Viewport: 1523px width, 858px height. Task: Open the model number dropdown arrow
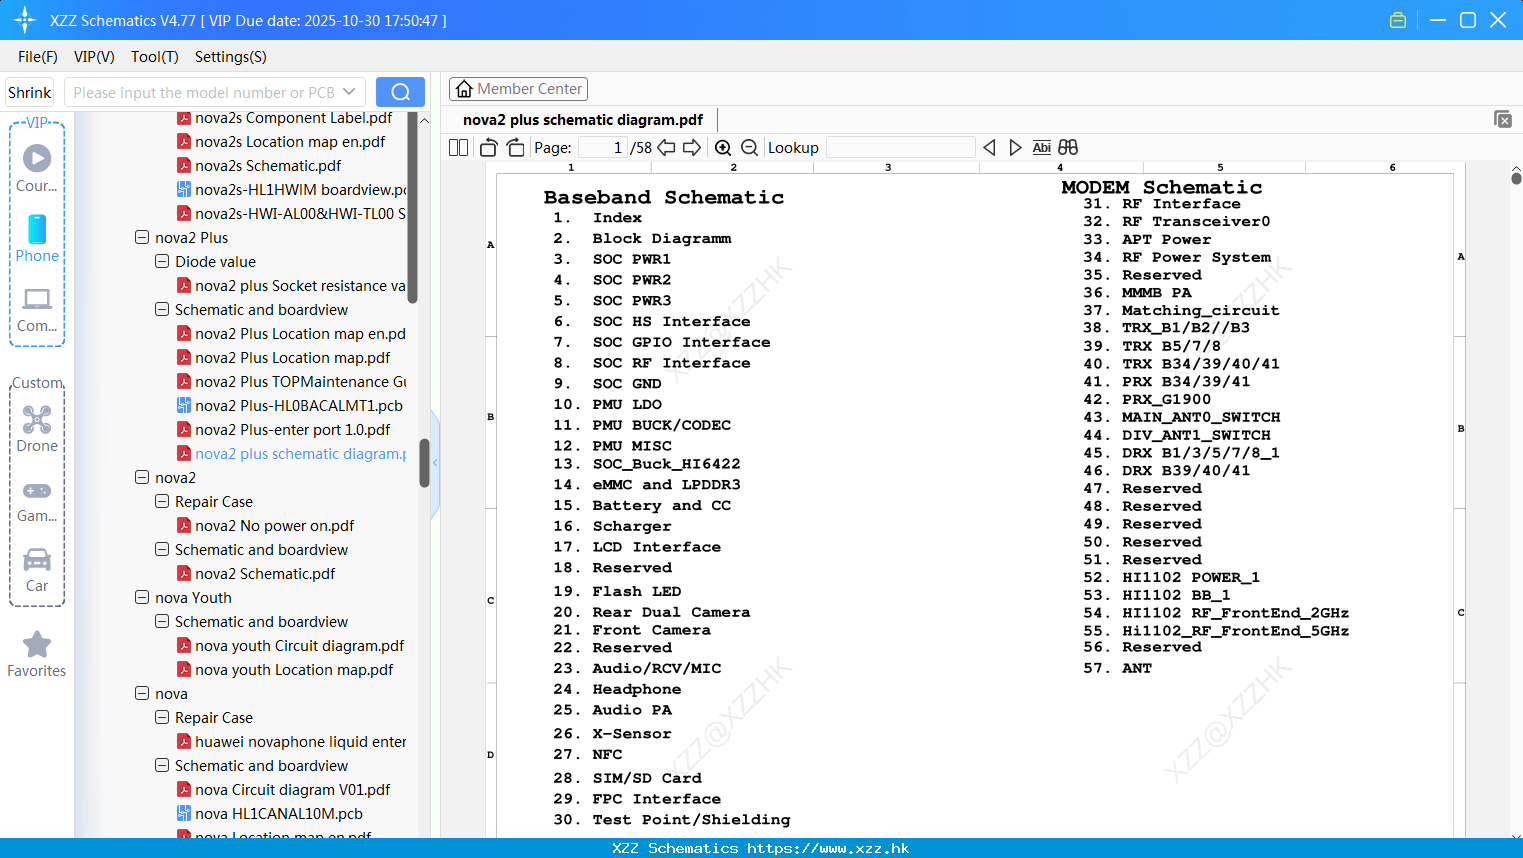tap(349, 92)
